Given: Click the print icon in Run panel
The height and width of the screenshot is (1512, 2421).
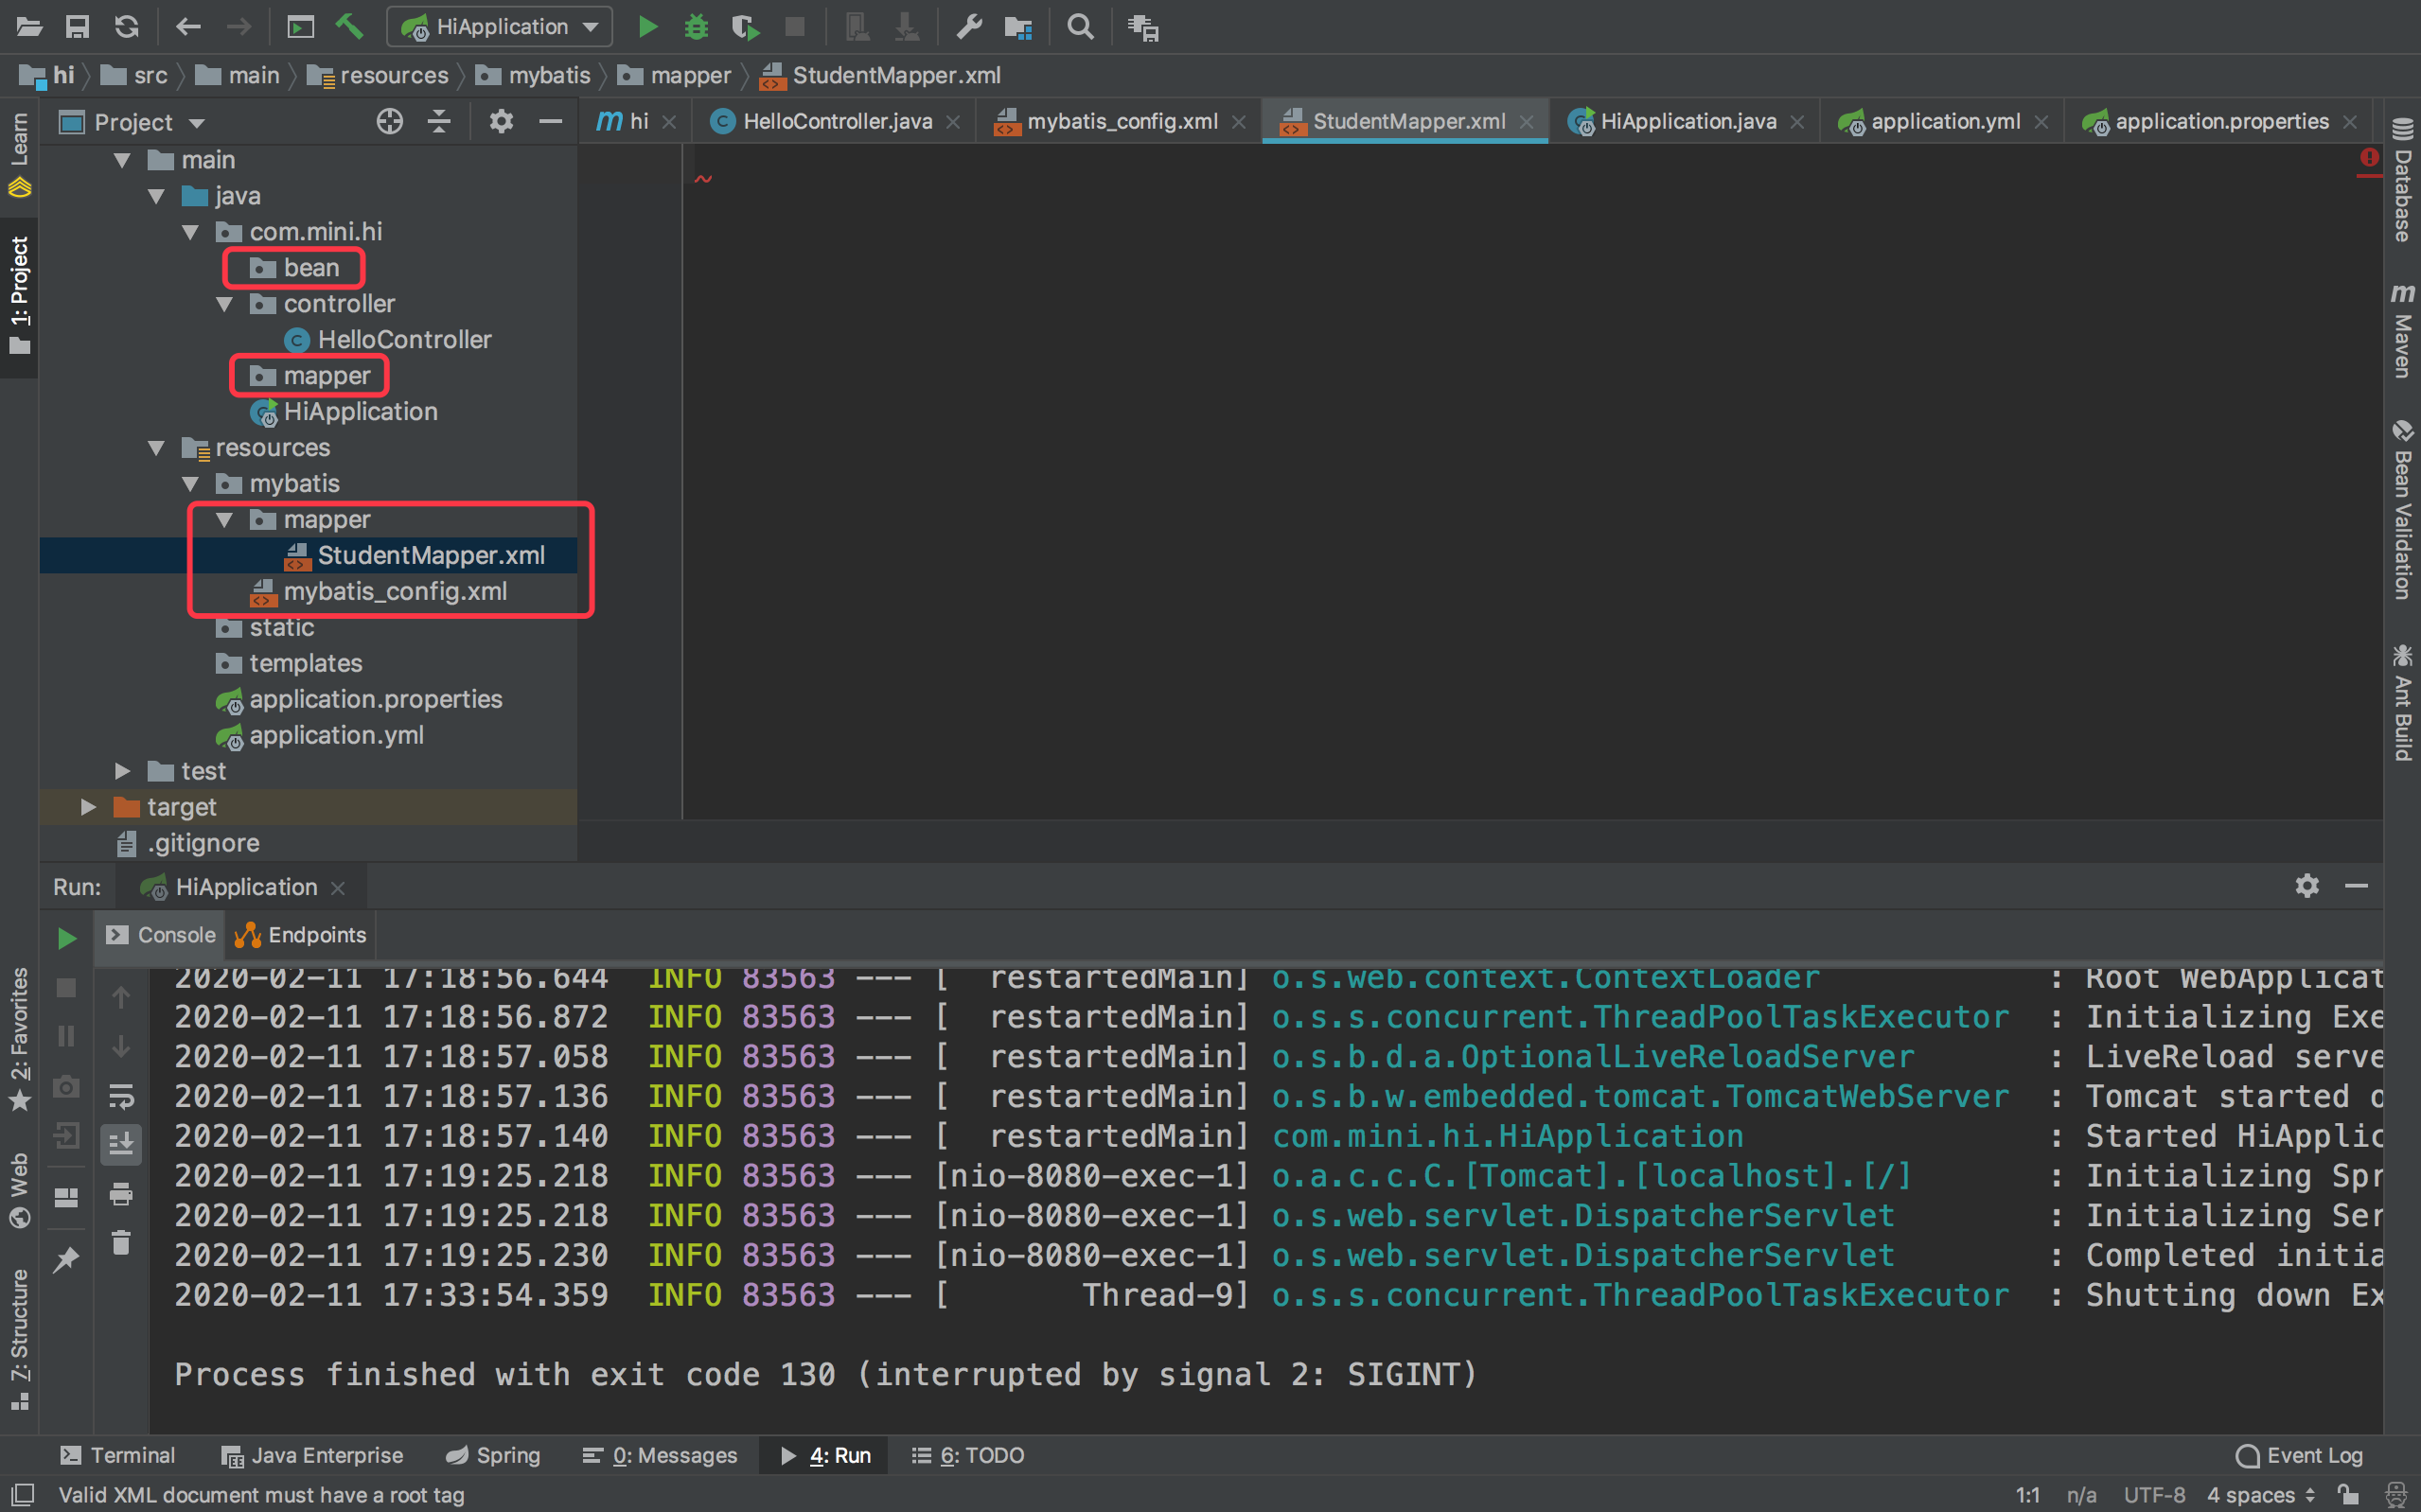Looking at the screenshot, I should [x=121, y=1194].
